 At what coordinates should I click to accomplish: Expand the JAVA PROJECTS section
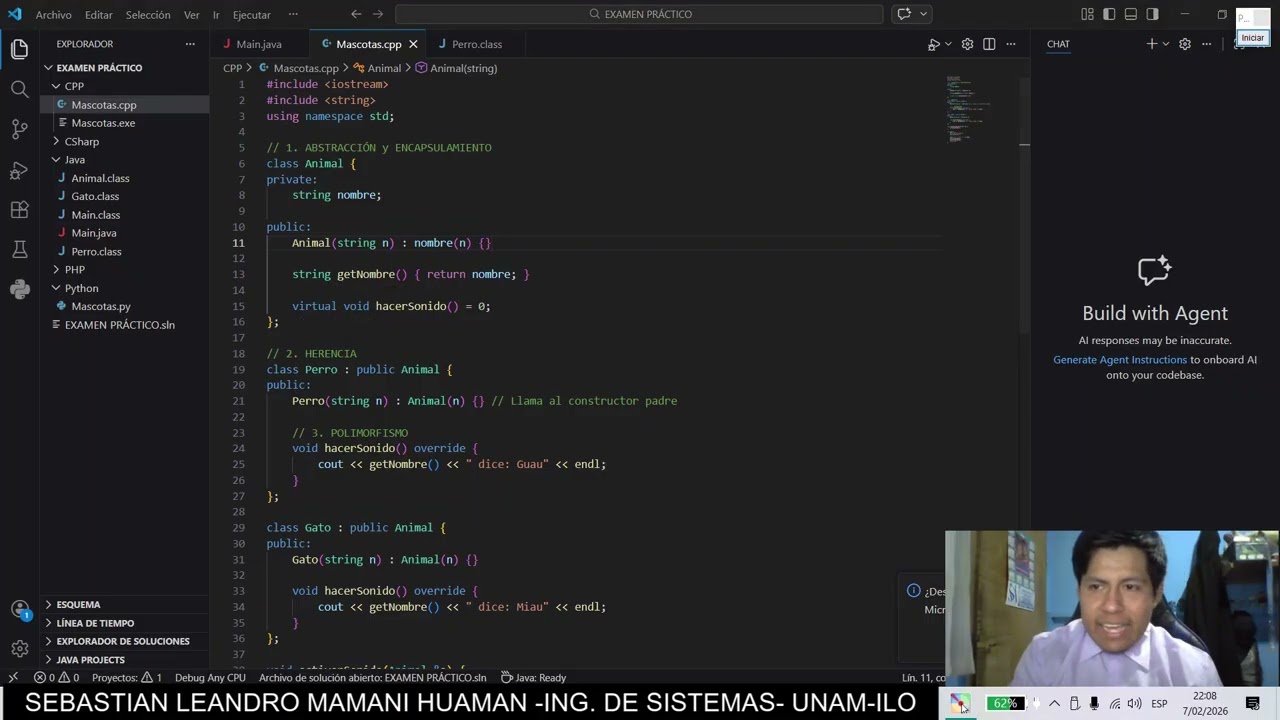click(x=125, y=660)
